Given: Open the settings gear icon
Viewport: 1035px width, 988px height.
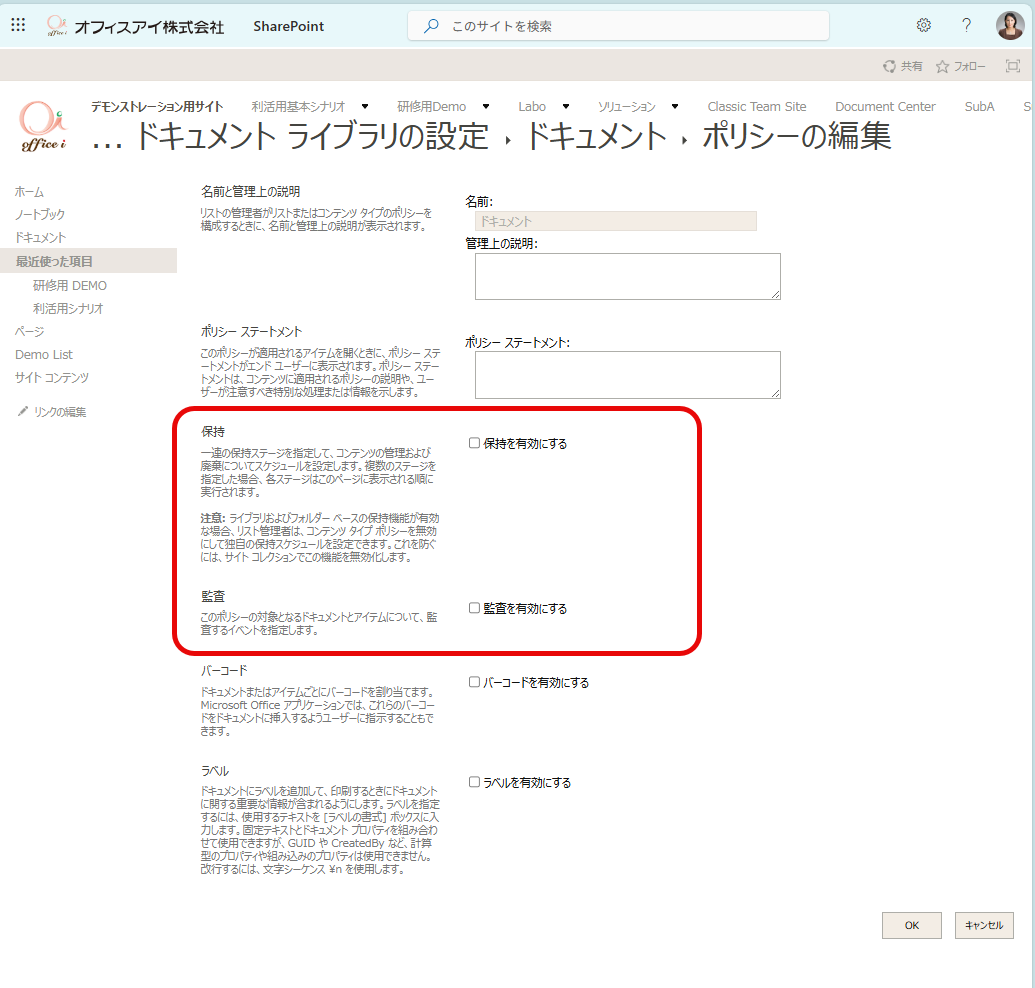Looking at the screenshot, I should click(924, 26).
